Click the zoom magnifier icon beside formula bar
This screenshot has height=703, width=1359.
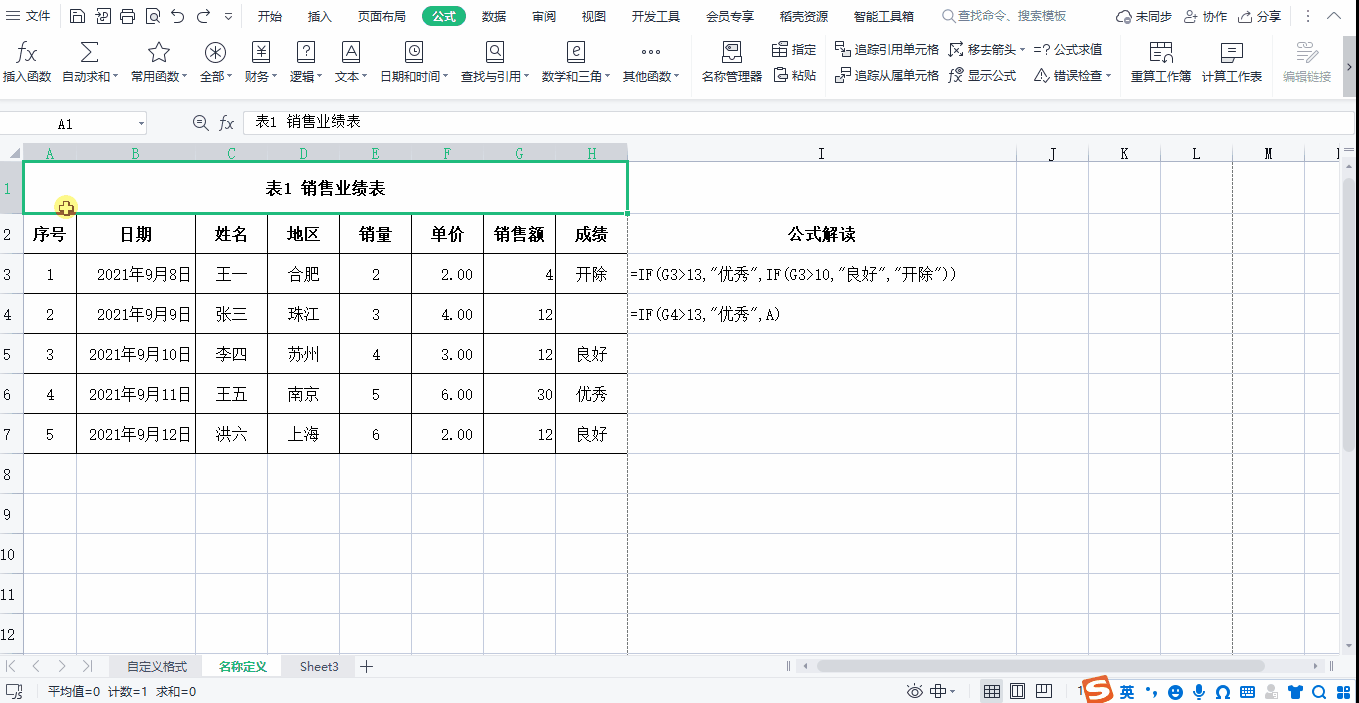(x=201, y=123)
